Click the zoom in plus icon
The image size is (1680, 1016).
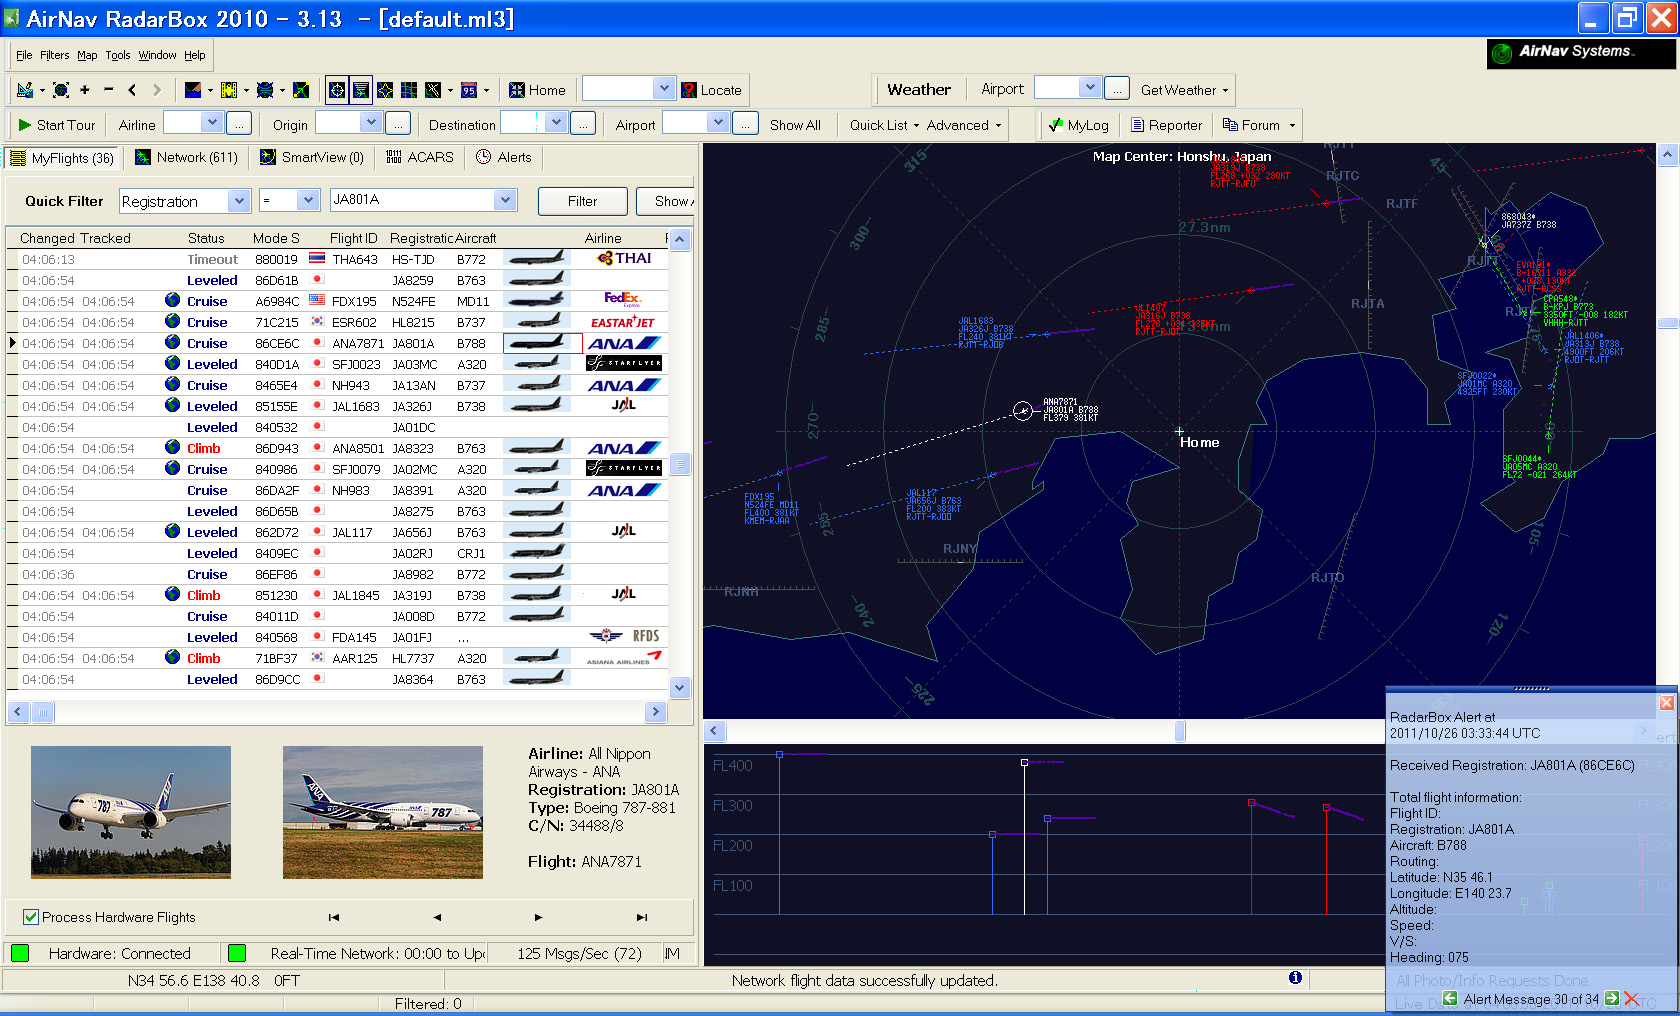click(85, 90)
